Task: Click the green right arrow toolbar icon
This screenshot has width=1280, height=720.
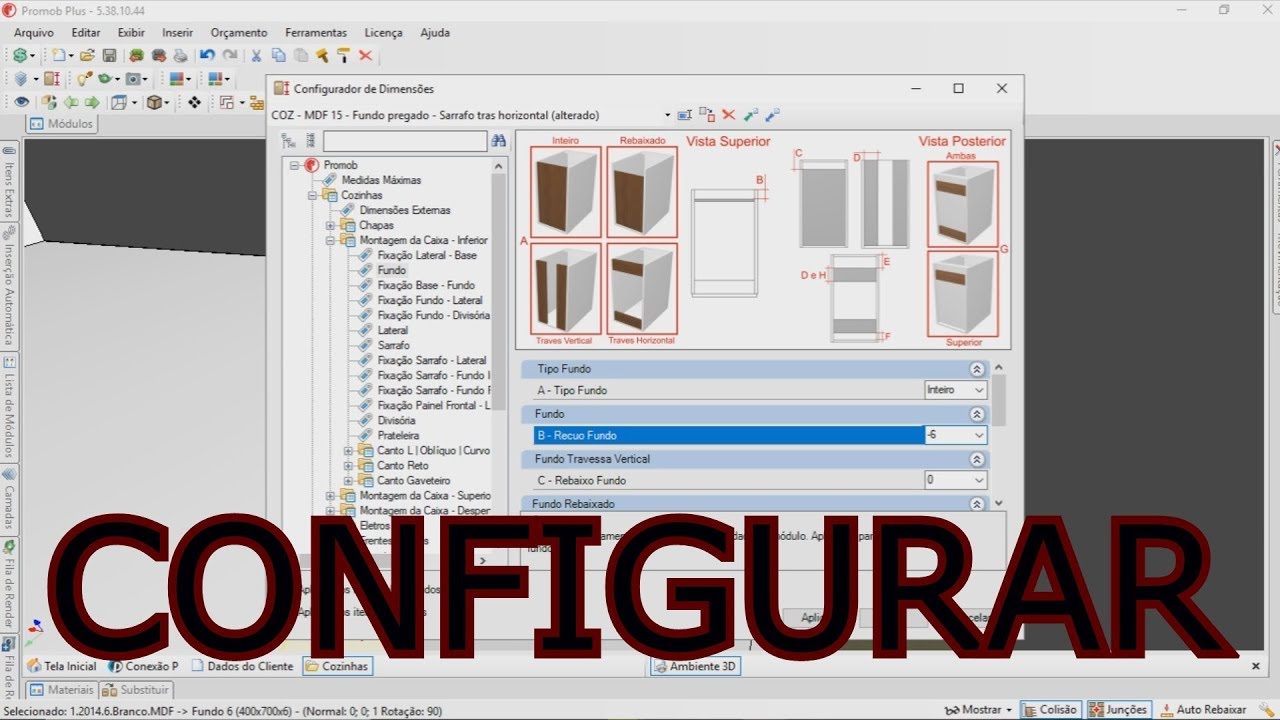Action: pos(92,102)
